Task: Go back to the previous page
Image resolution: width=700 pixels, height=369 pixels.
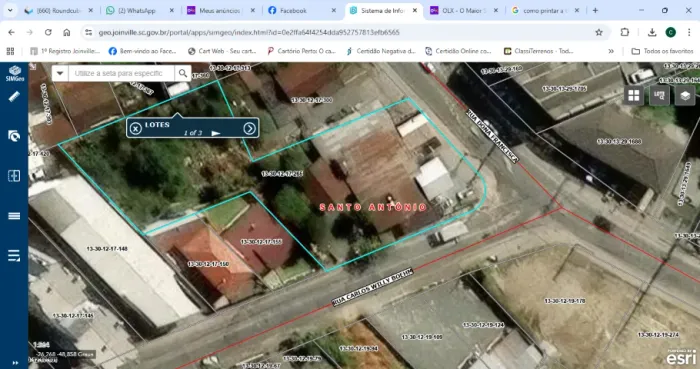Action: coord(12,32)
